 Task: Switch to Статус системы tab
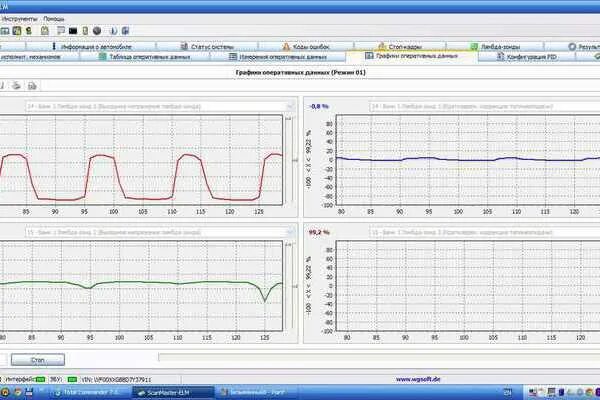(207, 47)
